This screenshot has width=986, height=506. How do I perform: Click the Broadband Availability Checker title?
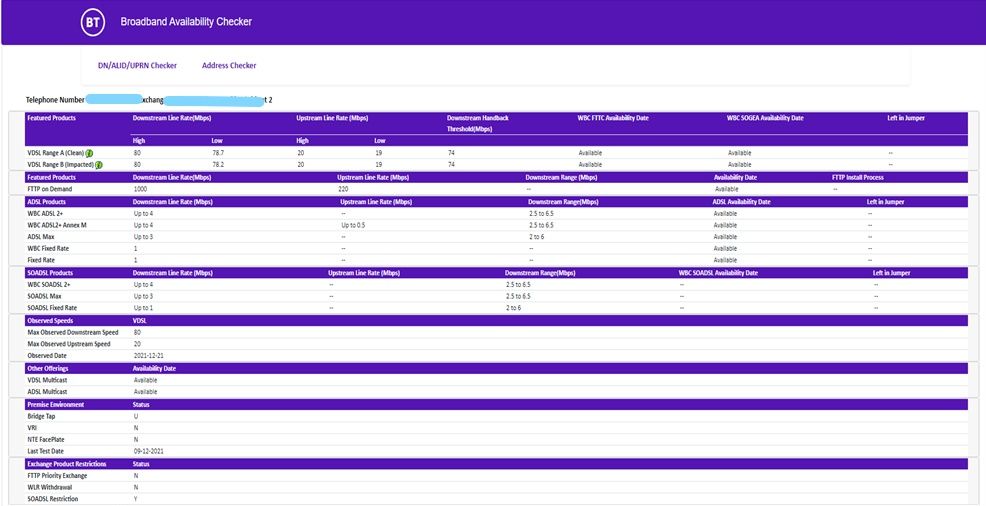point(186,21)
